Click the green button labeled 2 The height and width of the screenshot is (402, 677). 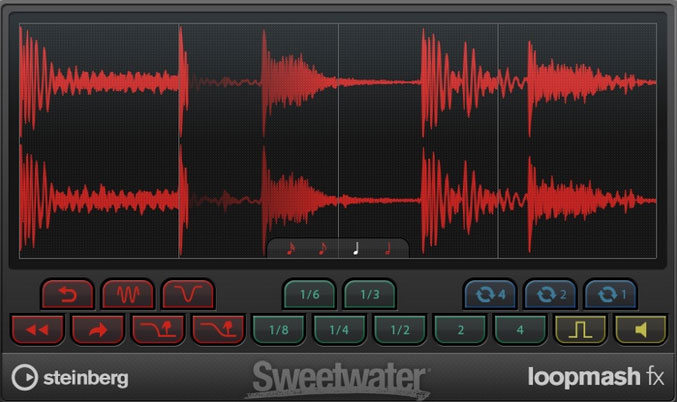[460, 330]
